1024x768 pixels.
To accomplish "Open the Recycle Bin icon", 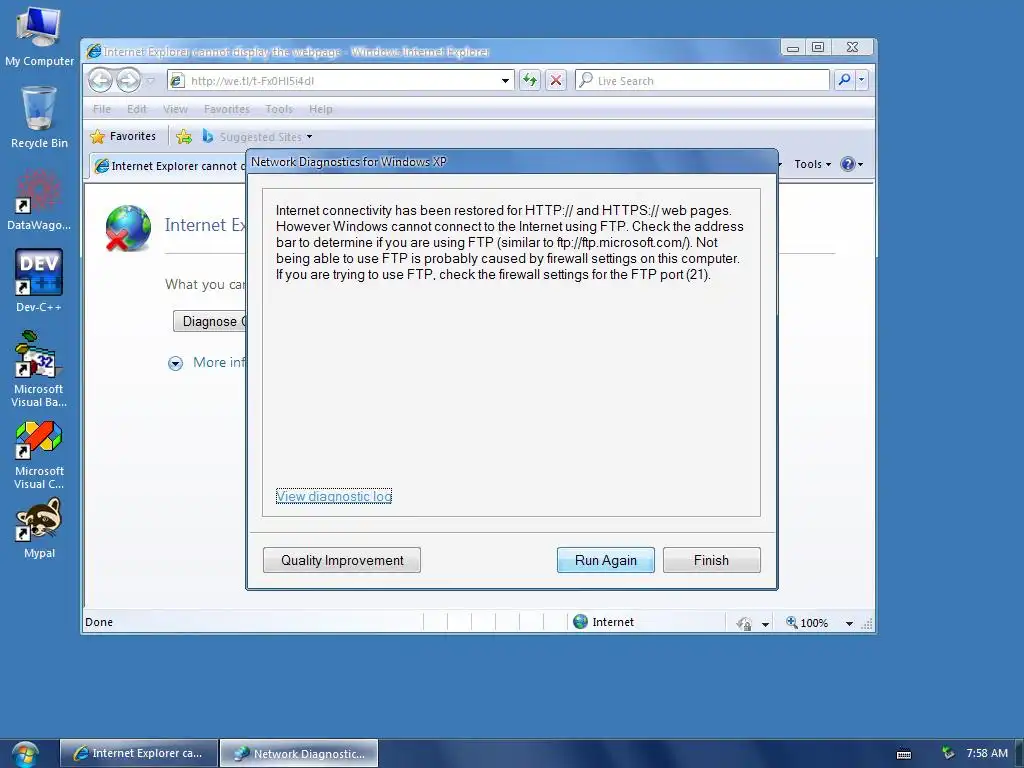I will click(39, 119).
